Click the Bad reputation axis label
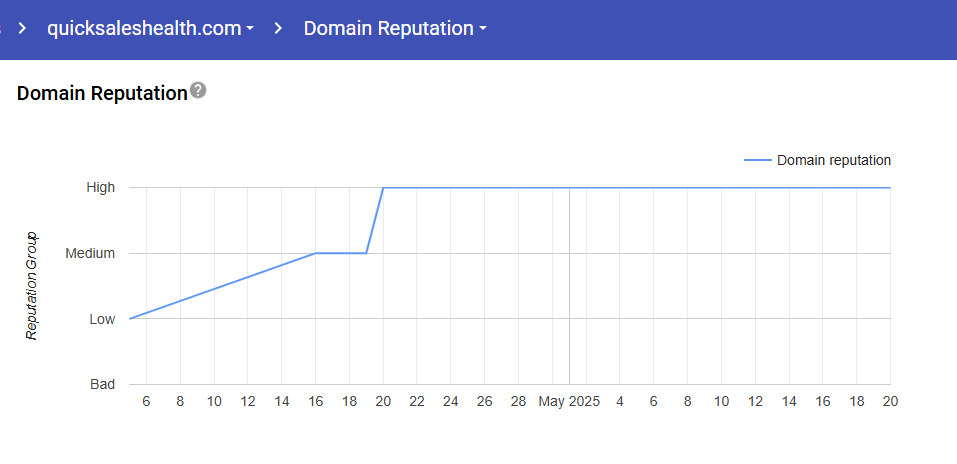This screenshot has height=464, width=957. click(x=102, y=384)
